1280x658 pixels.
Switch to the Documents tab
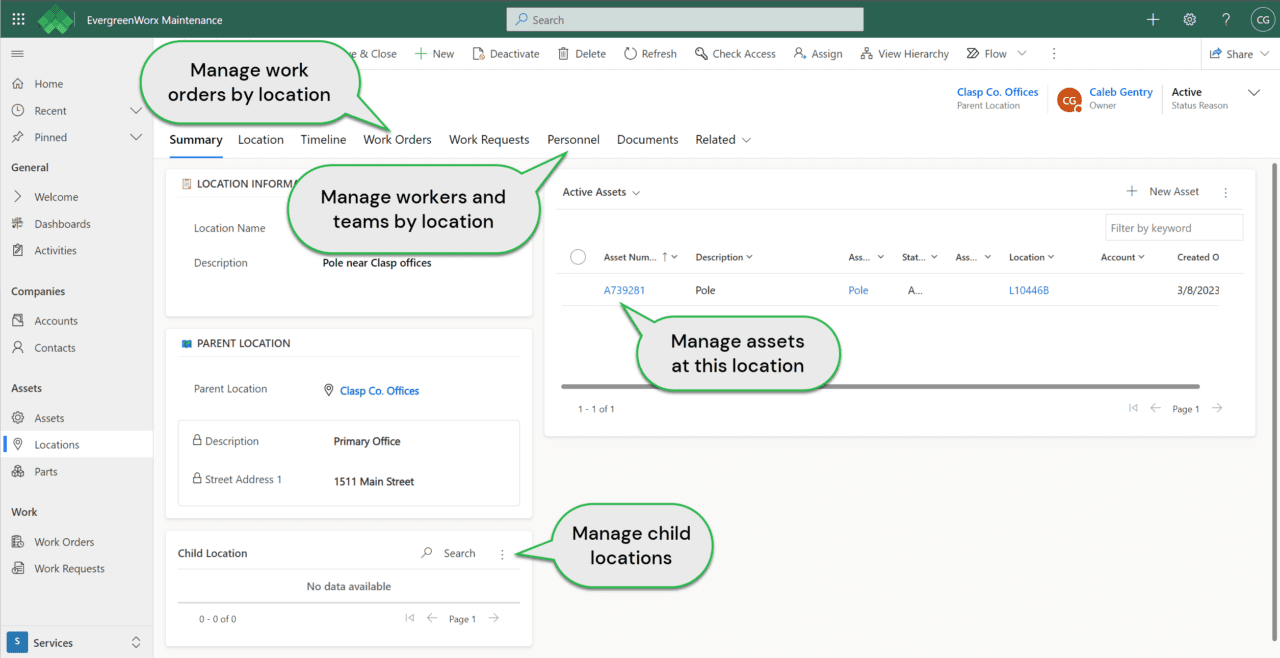coord(647,140)
